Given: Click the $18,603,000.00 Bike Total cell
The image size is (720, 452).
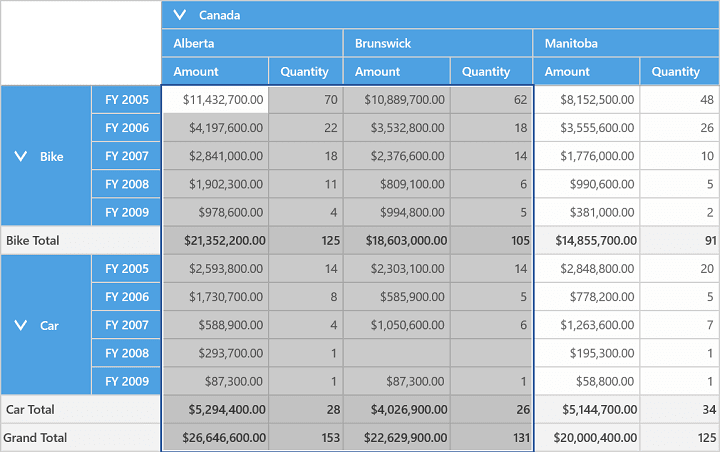Looking at the screenshot, I should [x=397, y=240].
